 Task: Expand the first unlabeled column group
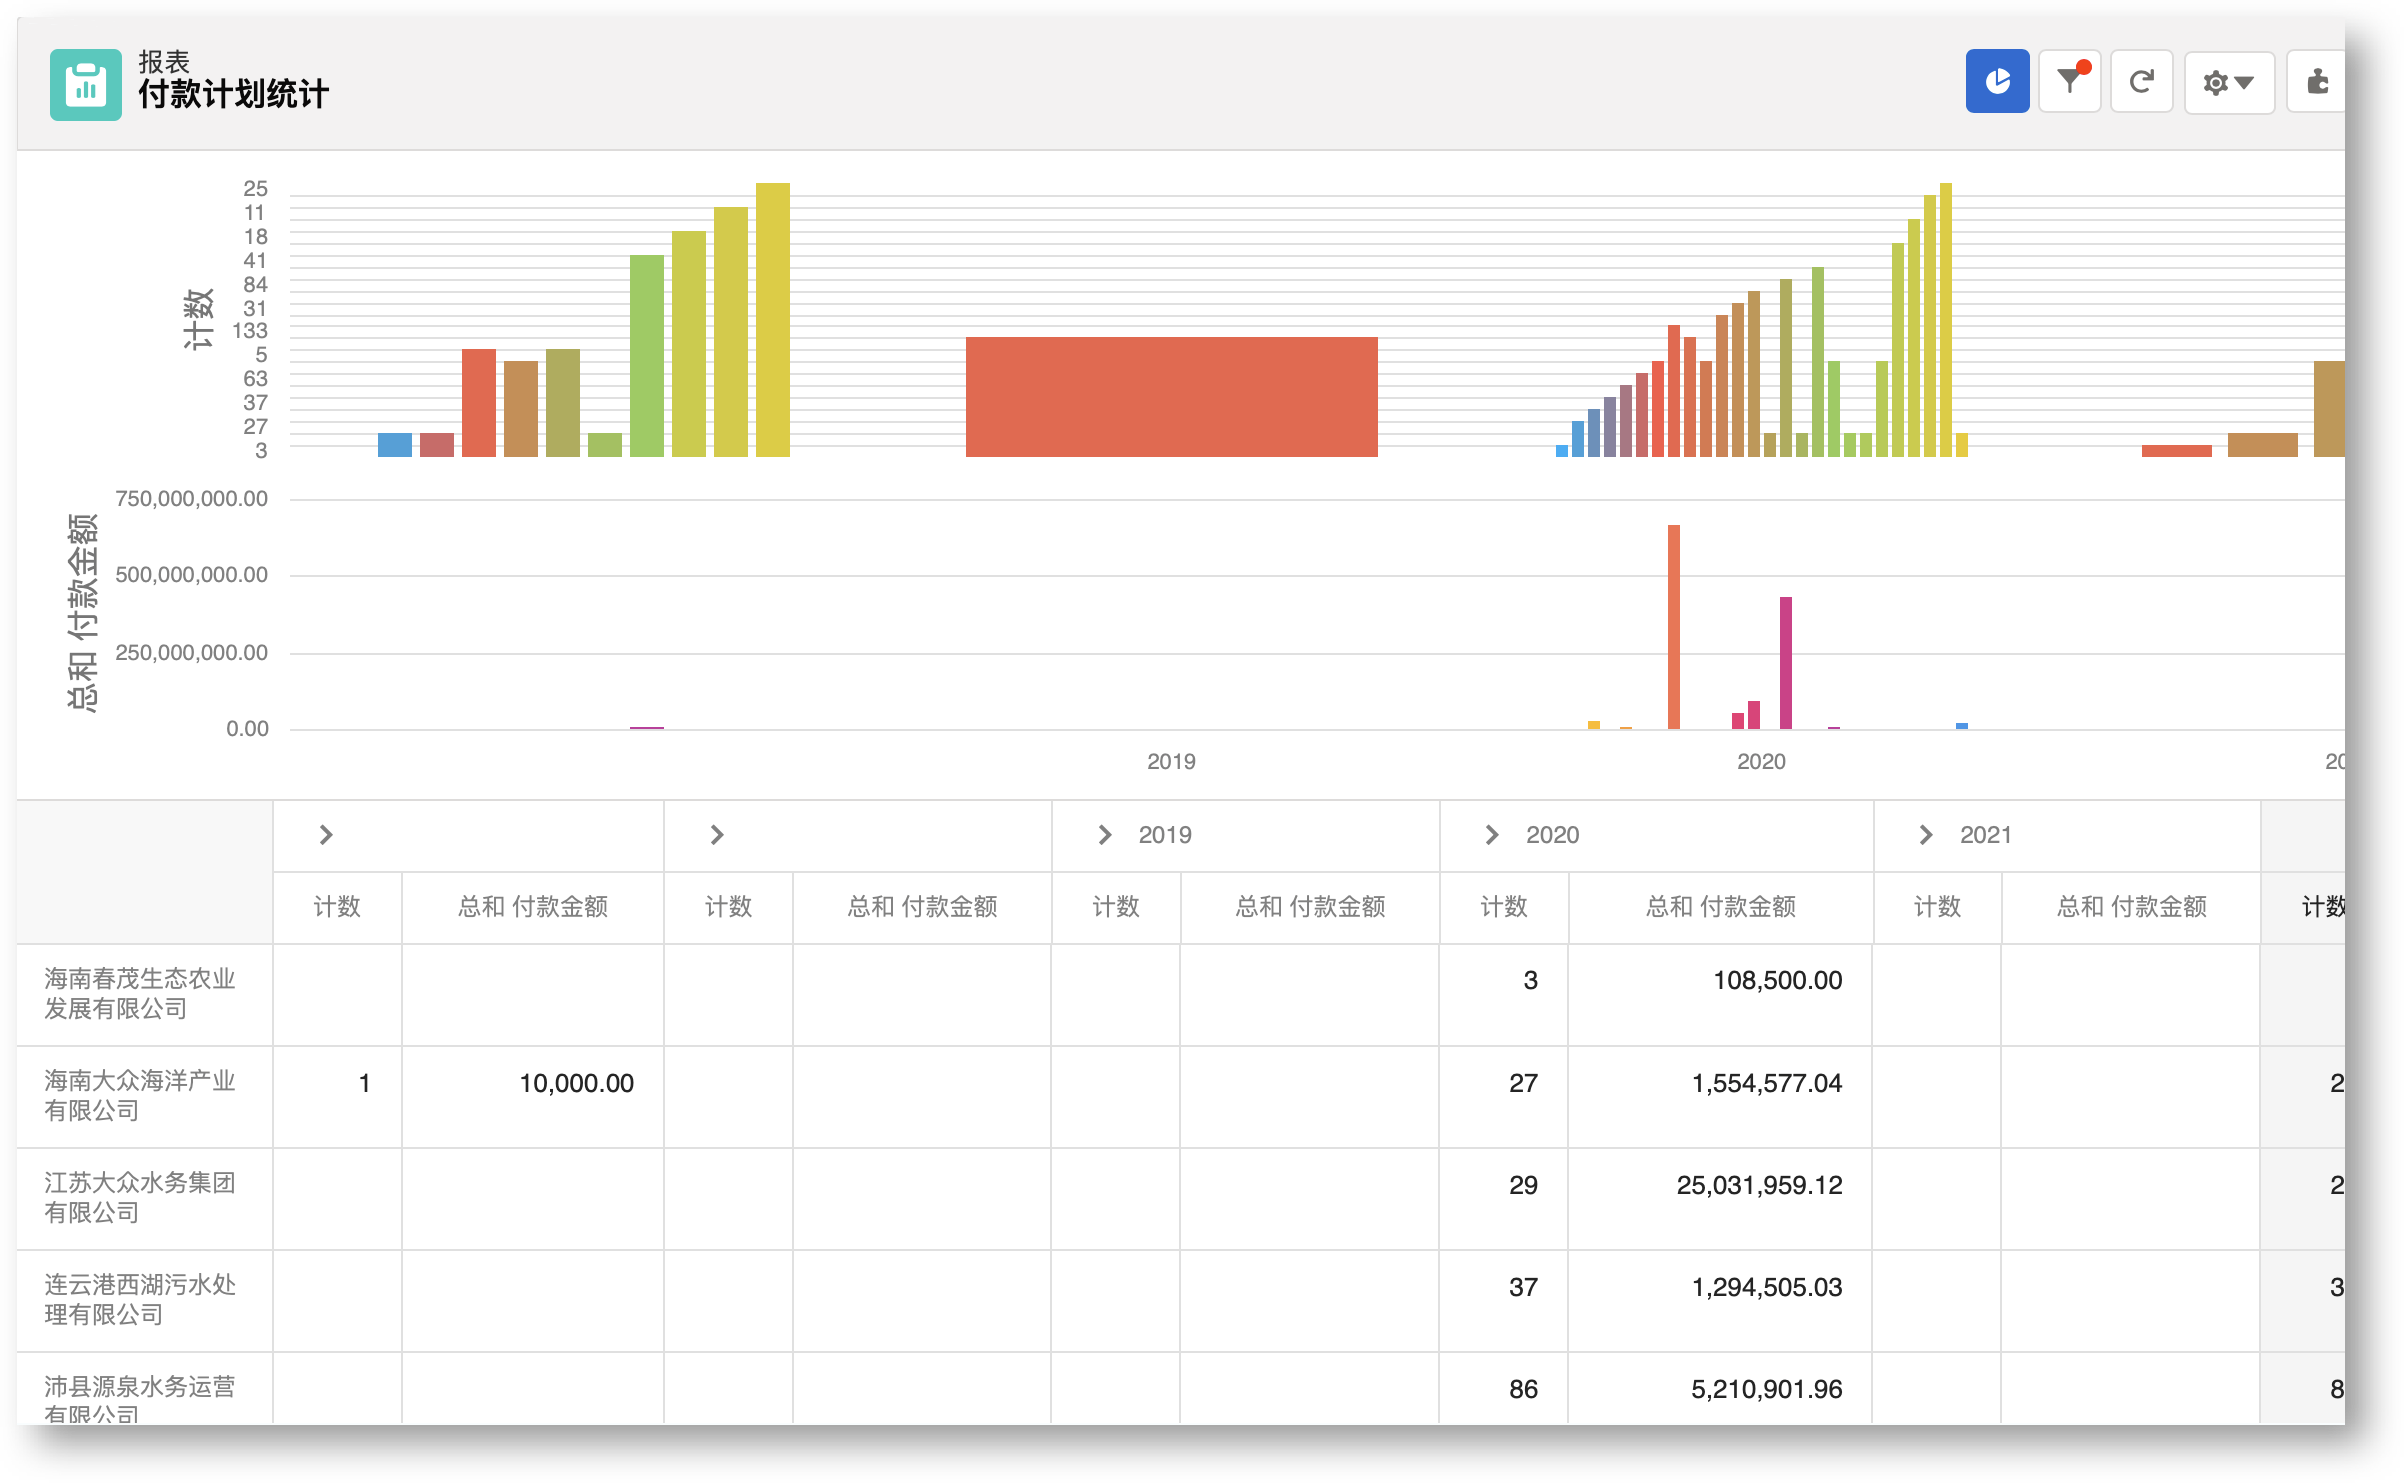tap(325, 835)
